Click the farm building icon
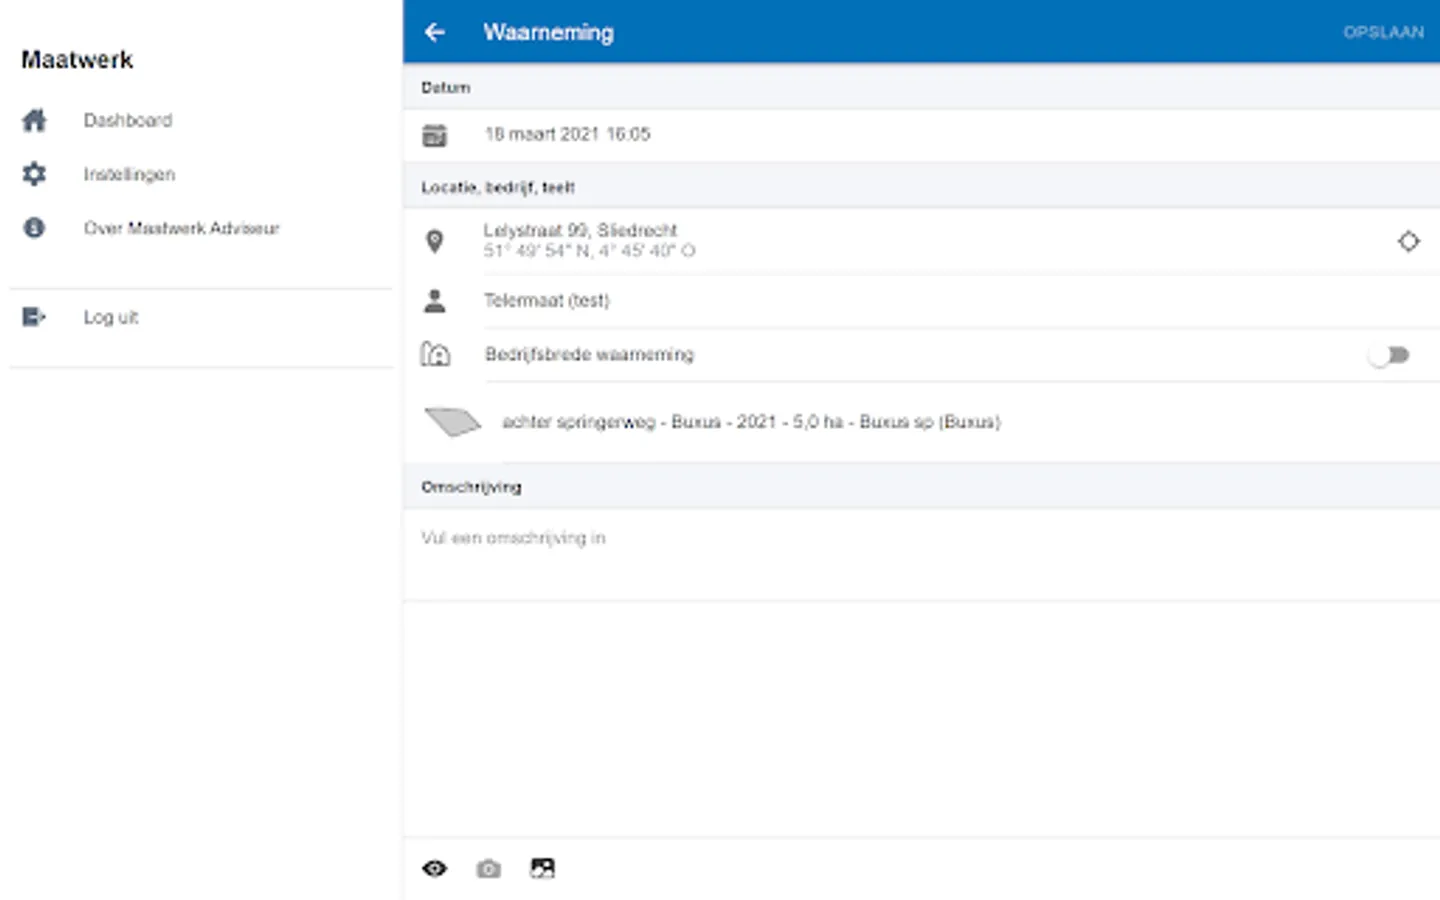This screenshot has height=900, width=1440. pos(435,354)
